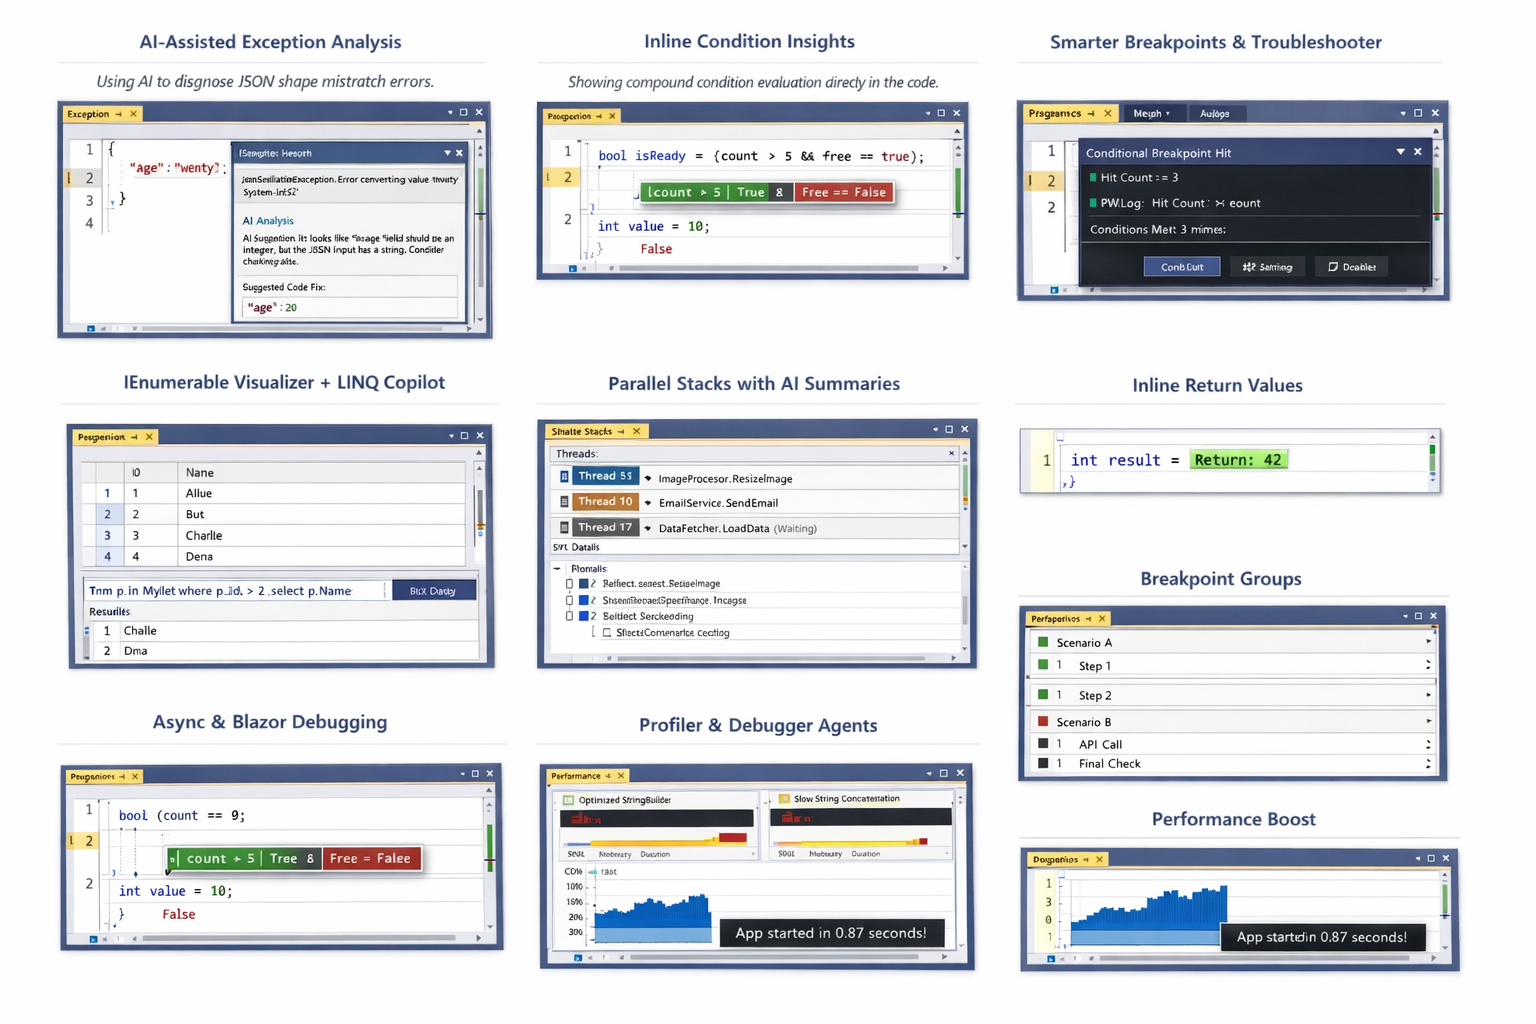The width and height of the screenshot is (1536, 1024).
Task: Collapse the Rlomalls tree node
Action: pos(557,568)
